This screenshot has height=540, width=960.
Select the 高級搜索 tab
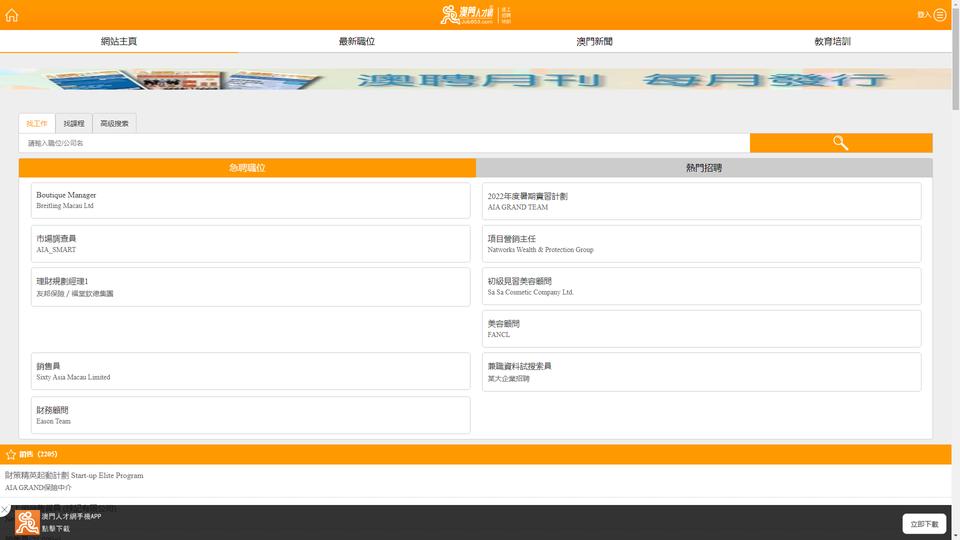(114, 123)
